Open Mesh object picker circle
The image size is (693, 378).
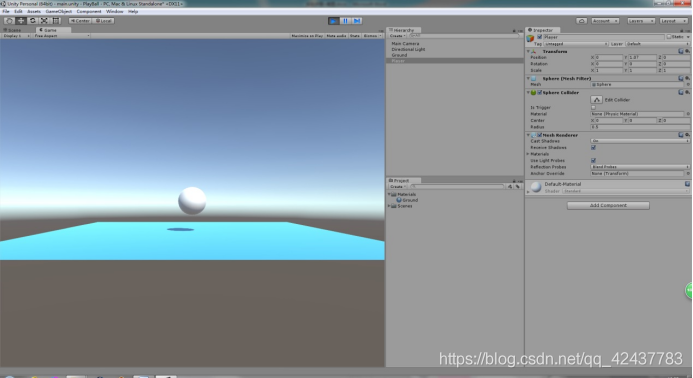688,84
